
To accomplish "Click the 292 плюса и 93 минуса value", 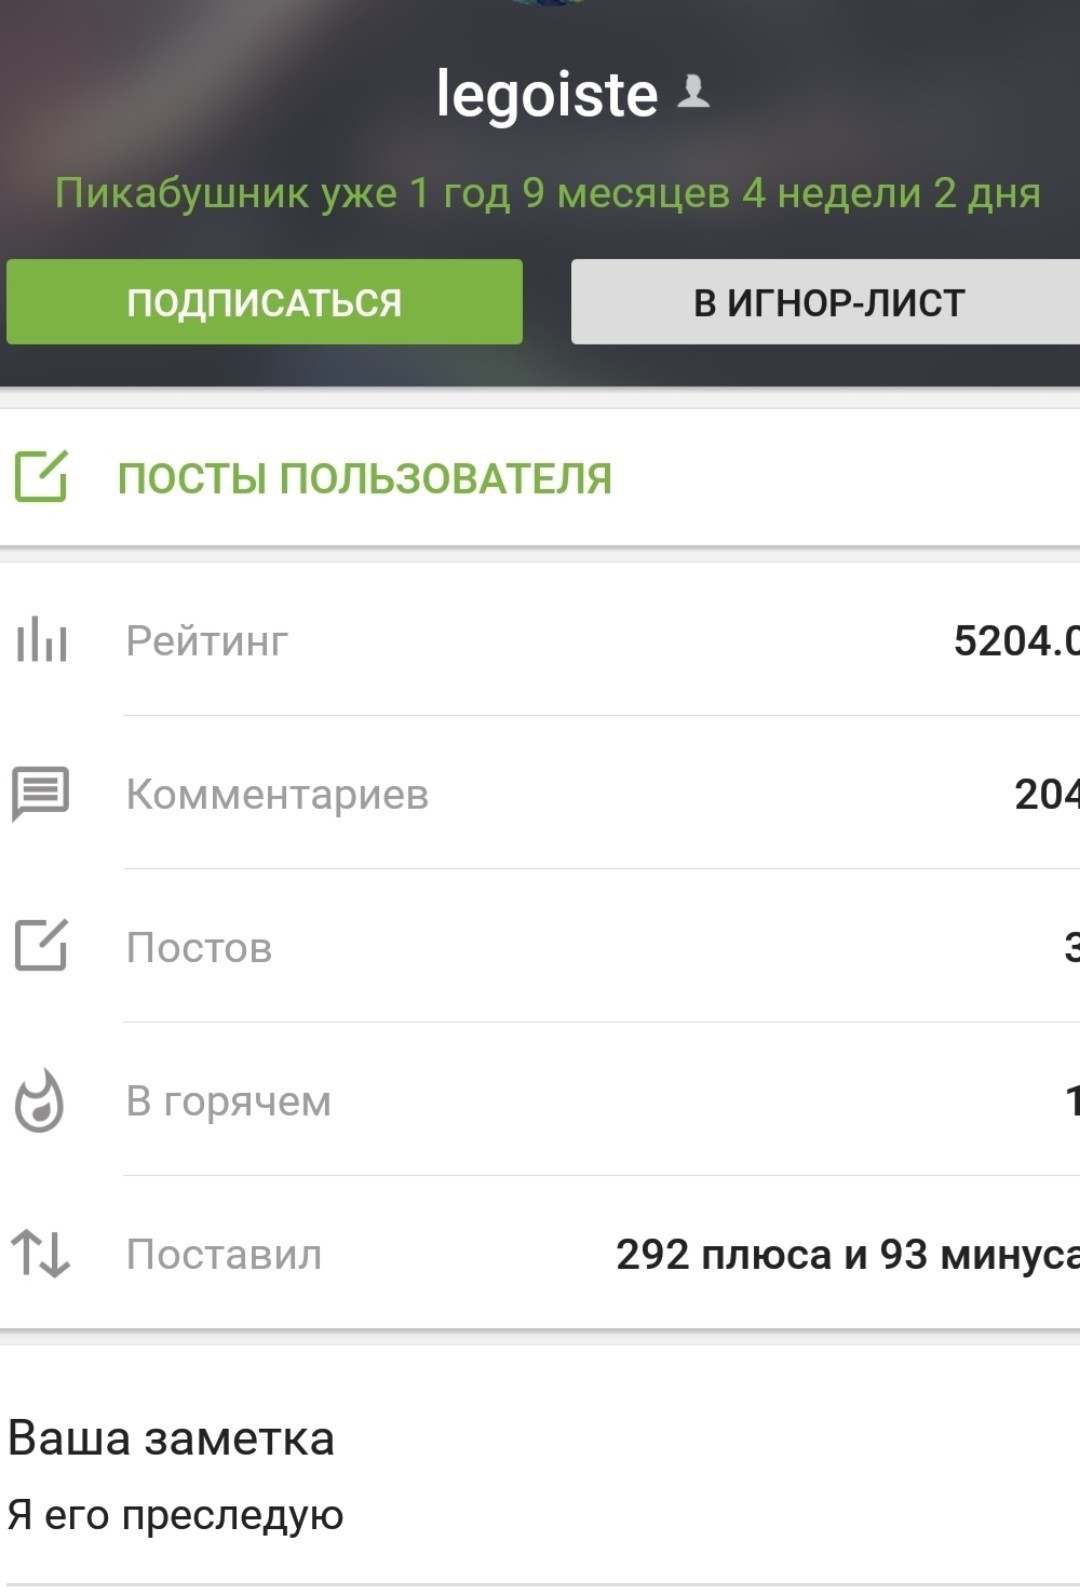I will (846, 1255).
